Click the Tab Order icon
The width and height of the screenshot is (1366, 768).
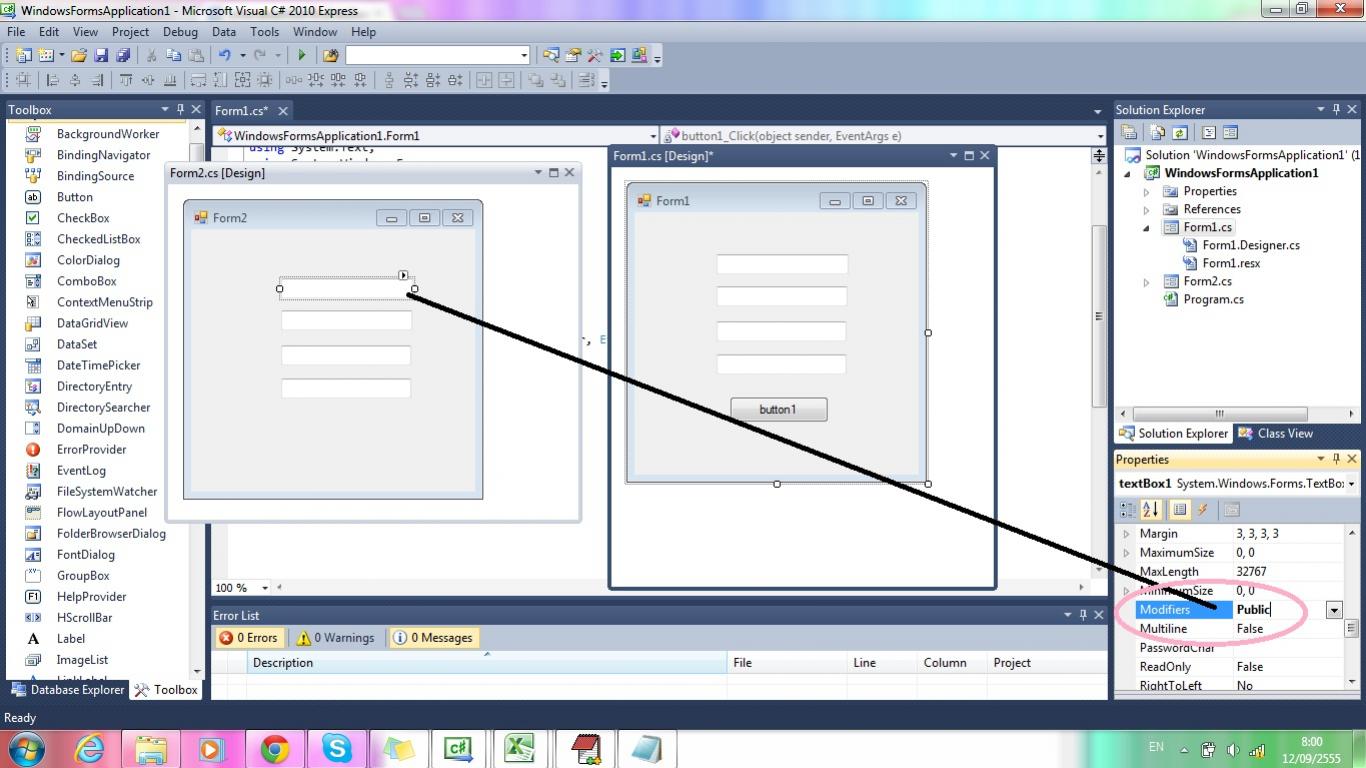586,80
